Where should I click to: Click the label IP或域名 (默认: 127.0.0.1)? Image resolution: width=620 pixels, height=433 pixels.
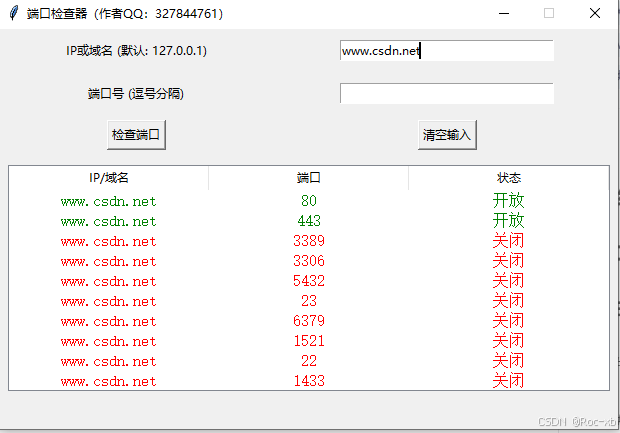click(x=136, y=51)
